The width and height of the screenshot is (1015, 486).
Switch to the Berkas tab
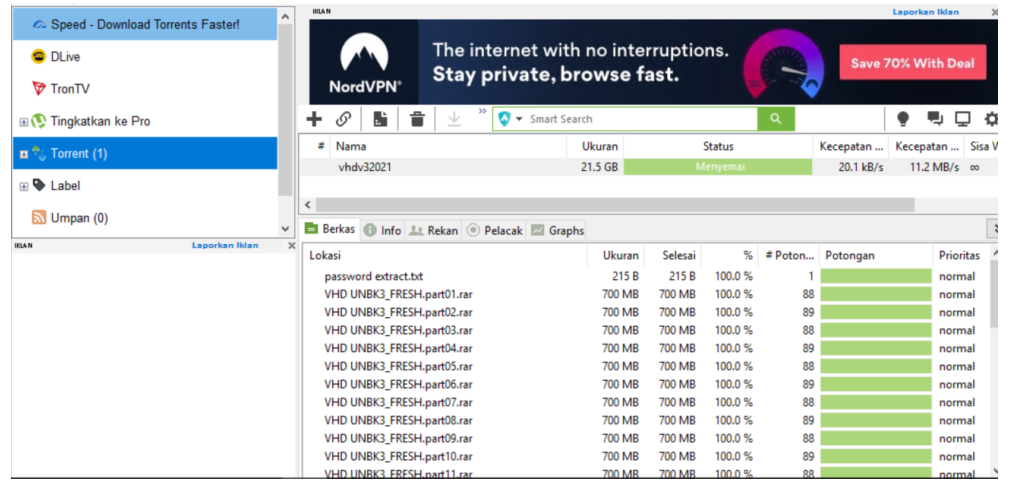[x=330, y=229]
